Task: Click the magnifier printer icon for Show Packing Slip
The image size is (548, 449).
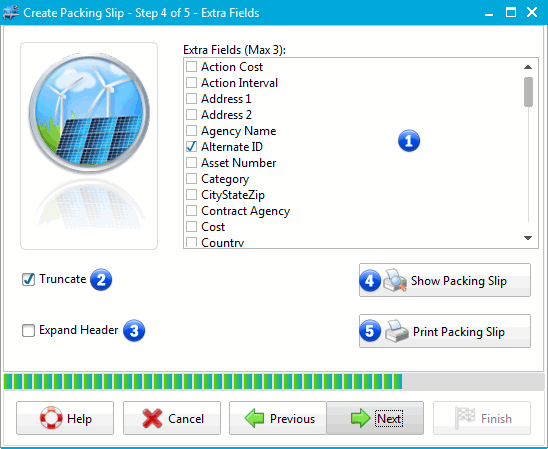Action: click(395, 280)
